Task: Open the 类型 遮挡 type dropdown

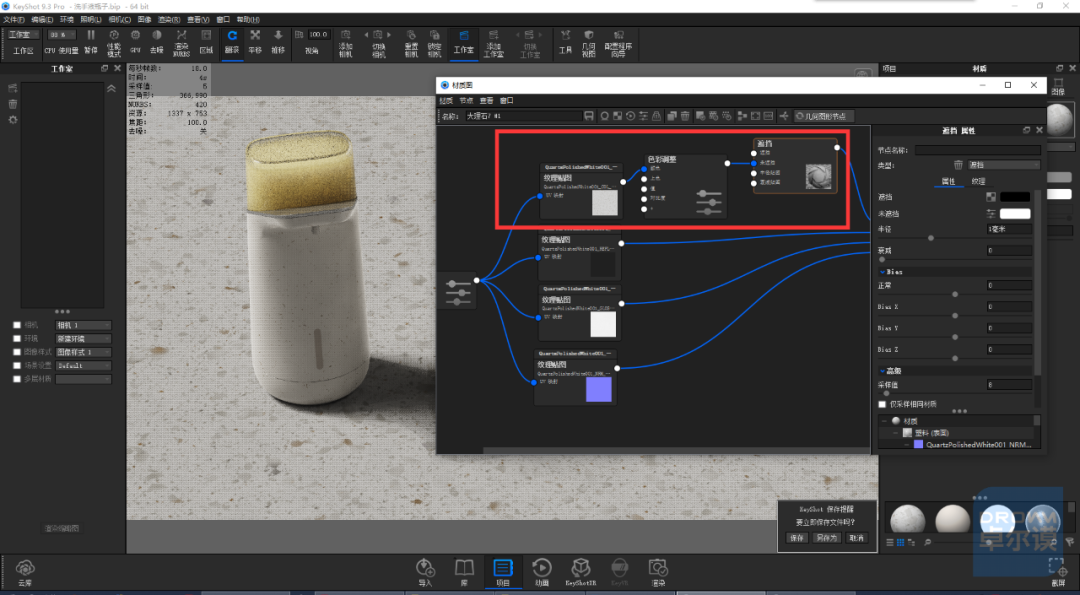Action: (1004, 165)
